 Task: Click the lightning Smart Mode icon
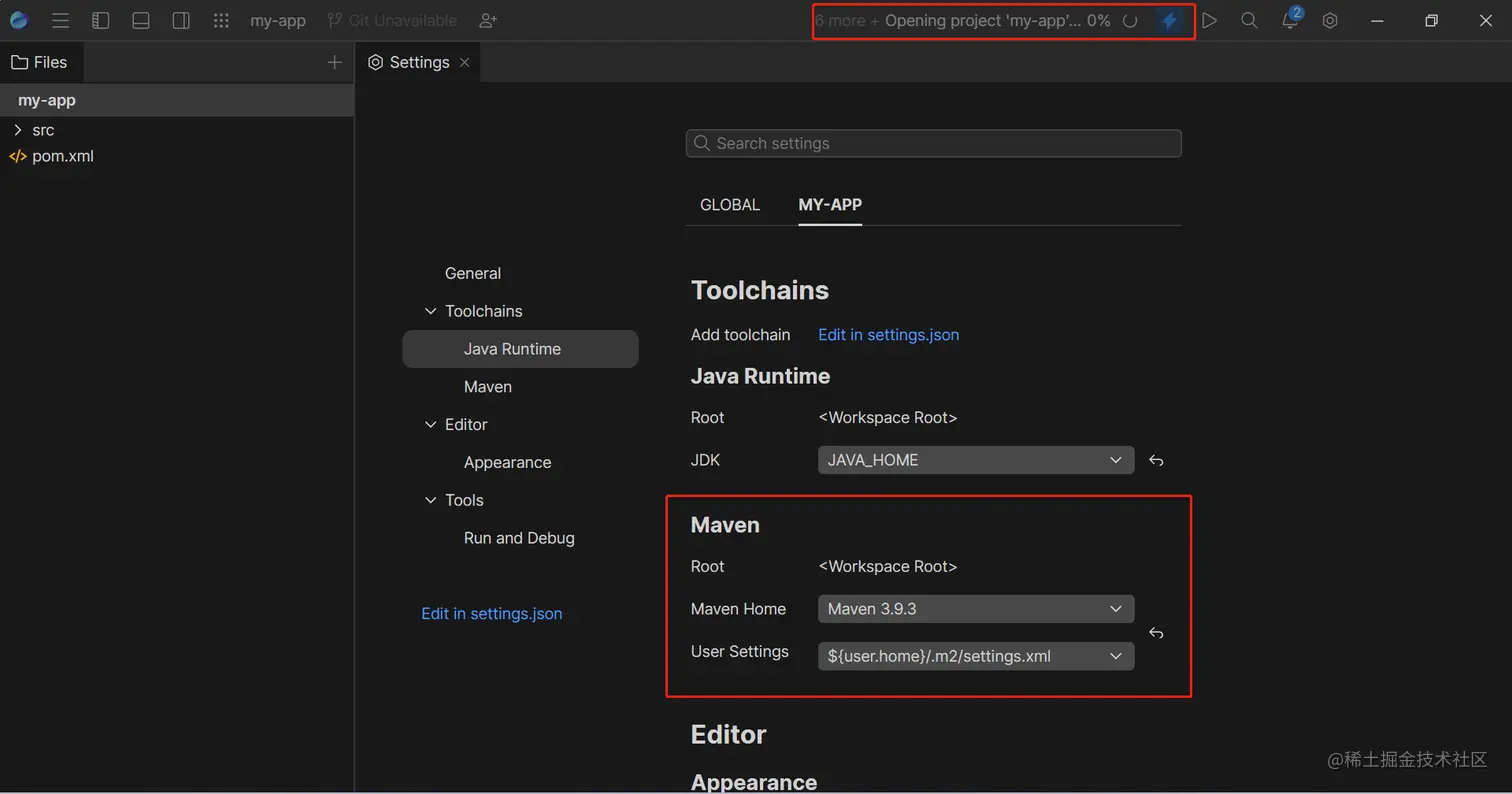point(1169,20)
